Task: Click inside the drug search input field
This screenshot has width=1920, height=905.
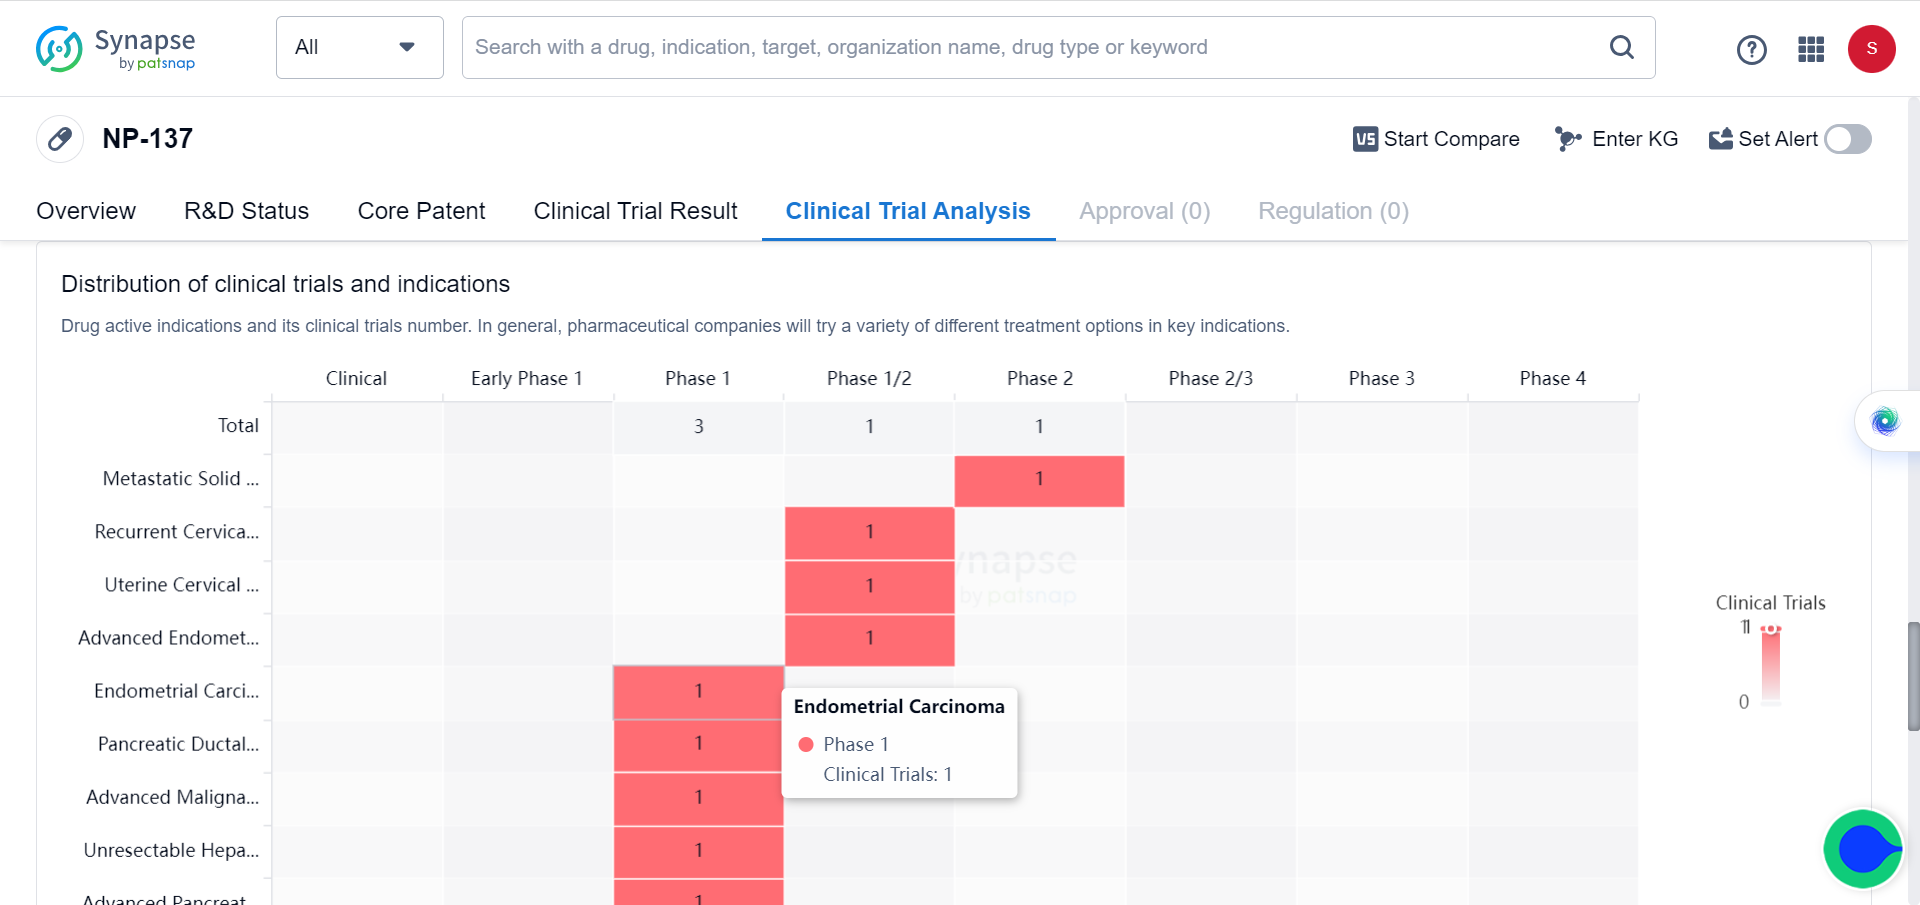Action: tap(1030, 47)
